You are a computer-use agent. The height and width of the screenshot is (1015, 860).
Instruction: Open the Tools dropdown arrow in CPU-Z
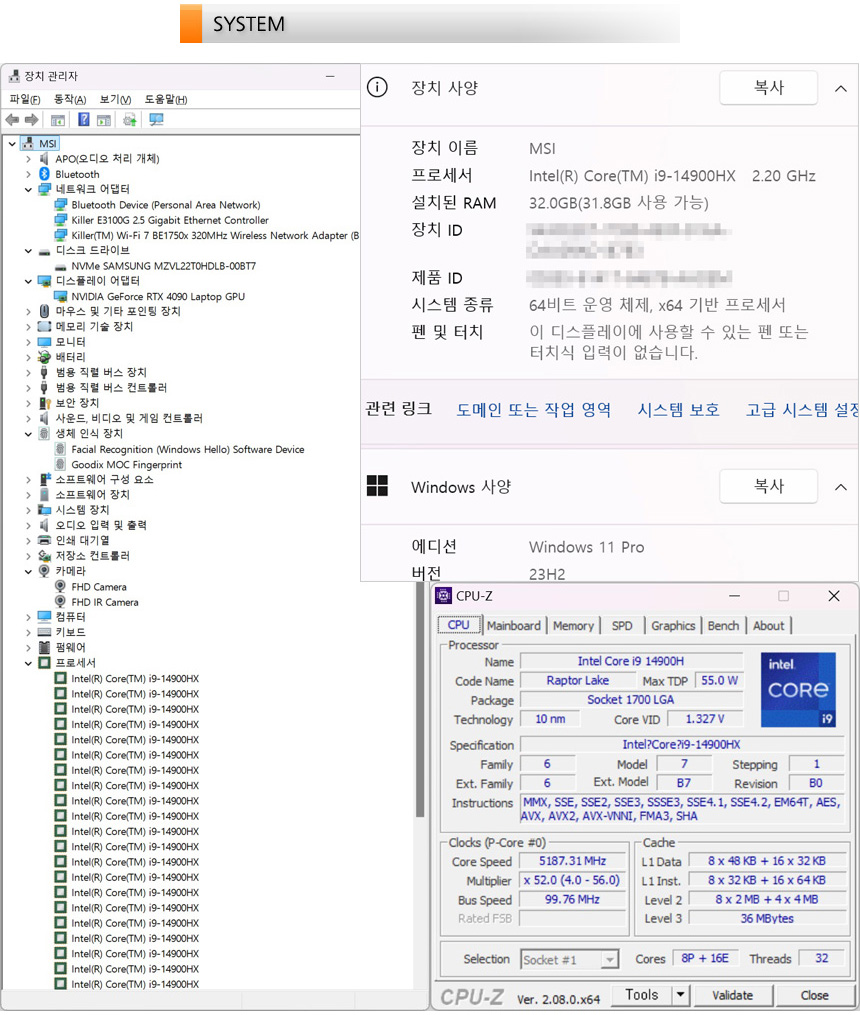[680, 995]
